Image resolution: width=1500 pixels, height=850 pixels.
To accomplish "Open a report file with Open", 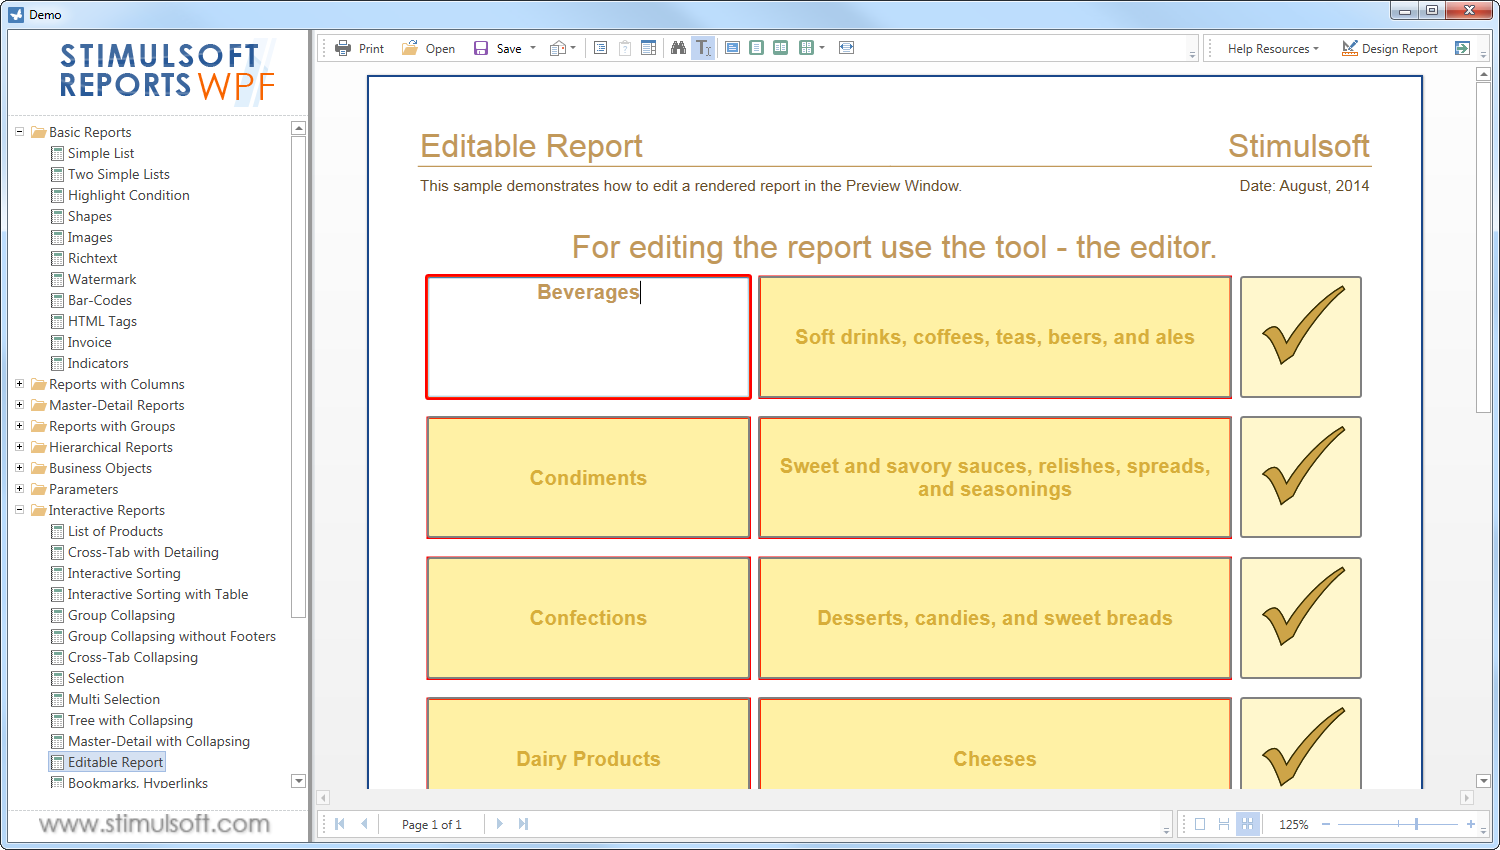I will point(428,48).
